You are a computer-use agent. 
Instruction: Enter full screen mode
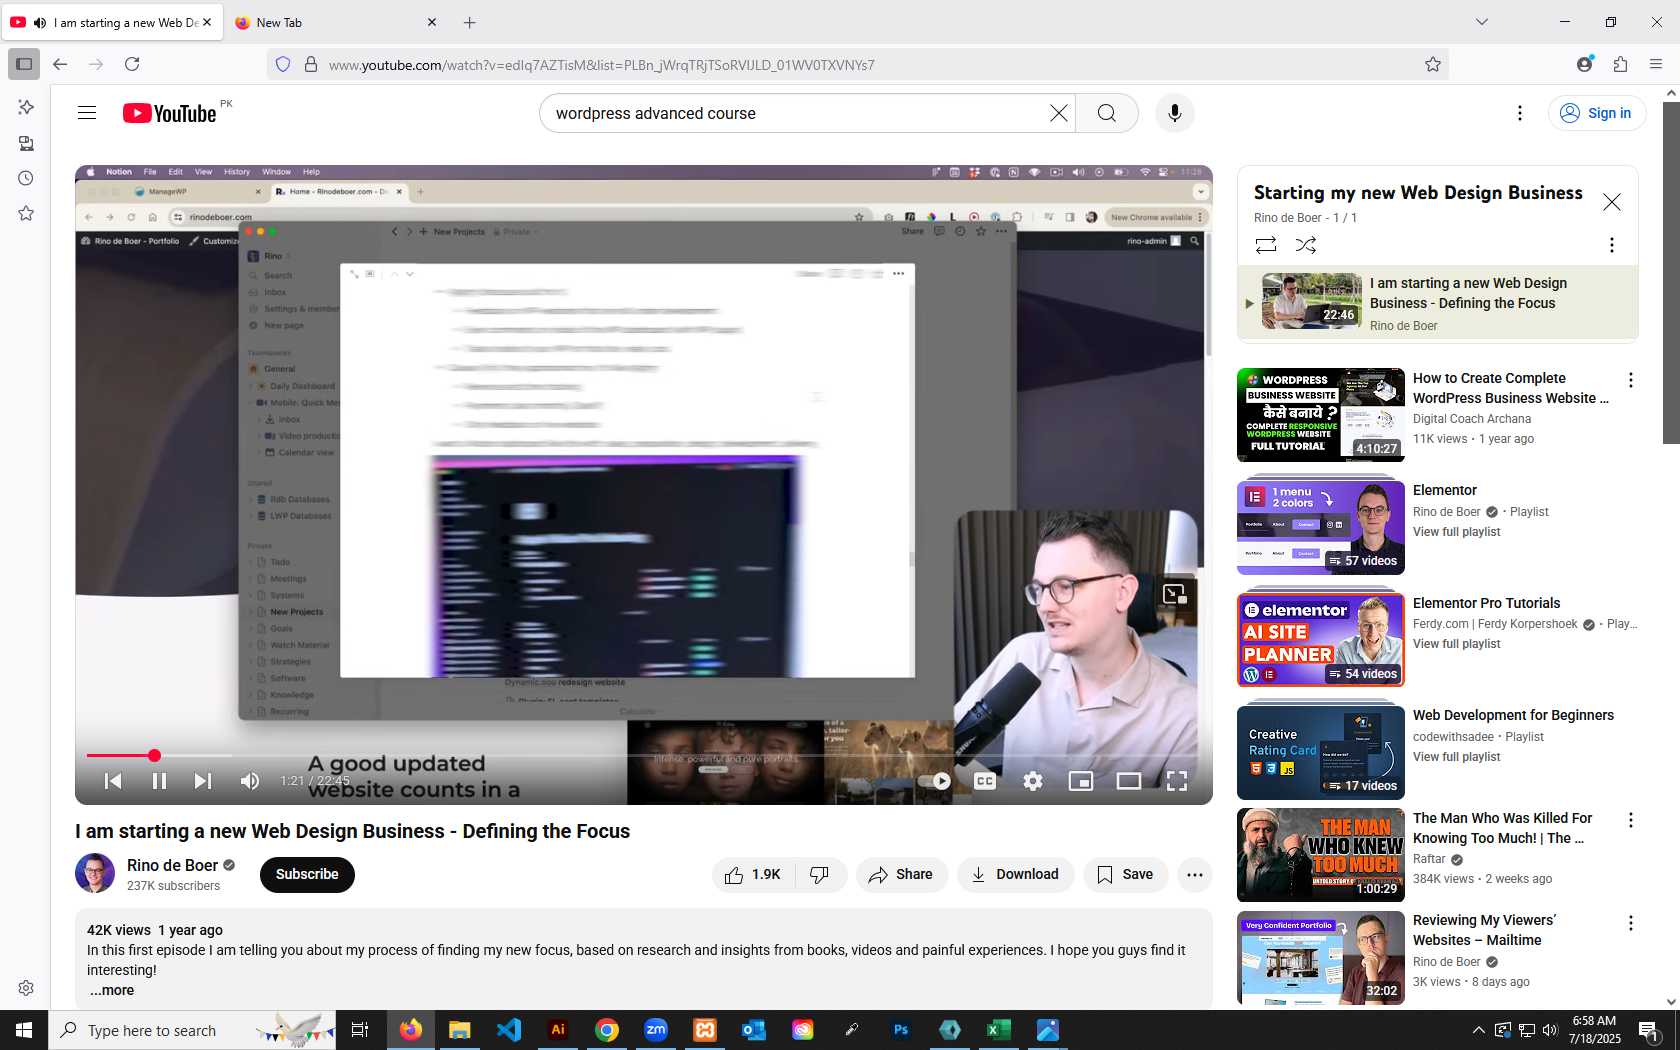(1177, 781)
